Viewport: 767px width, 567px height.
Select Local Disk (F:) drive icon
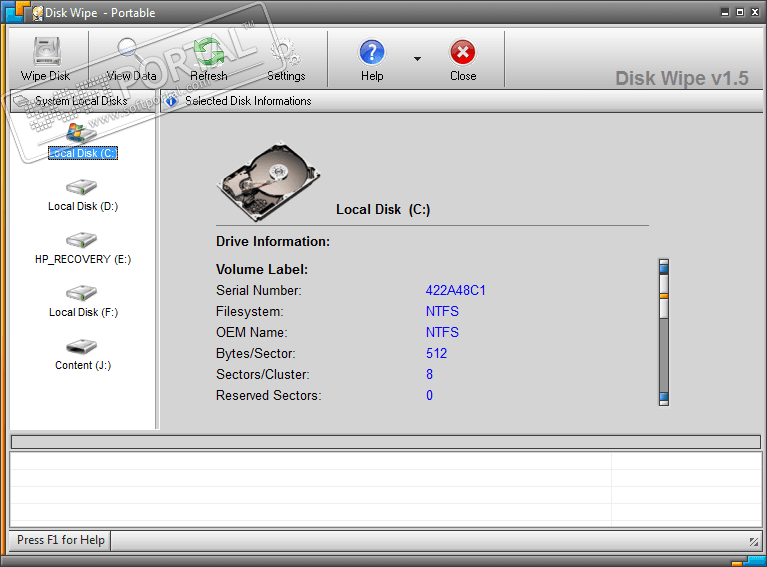pos(82,293)
